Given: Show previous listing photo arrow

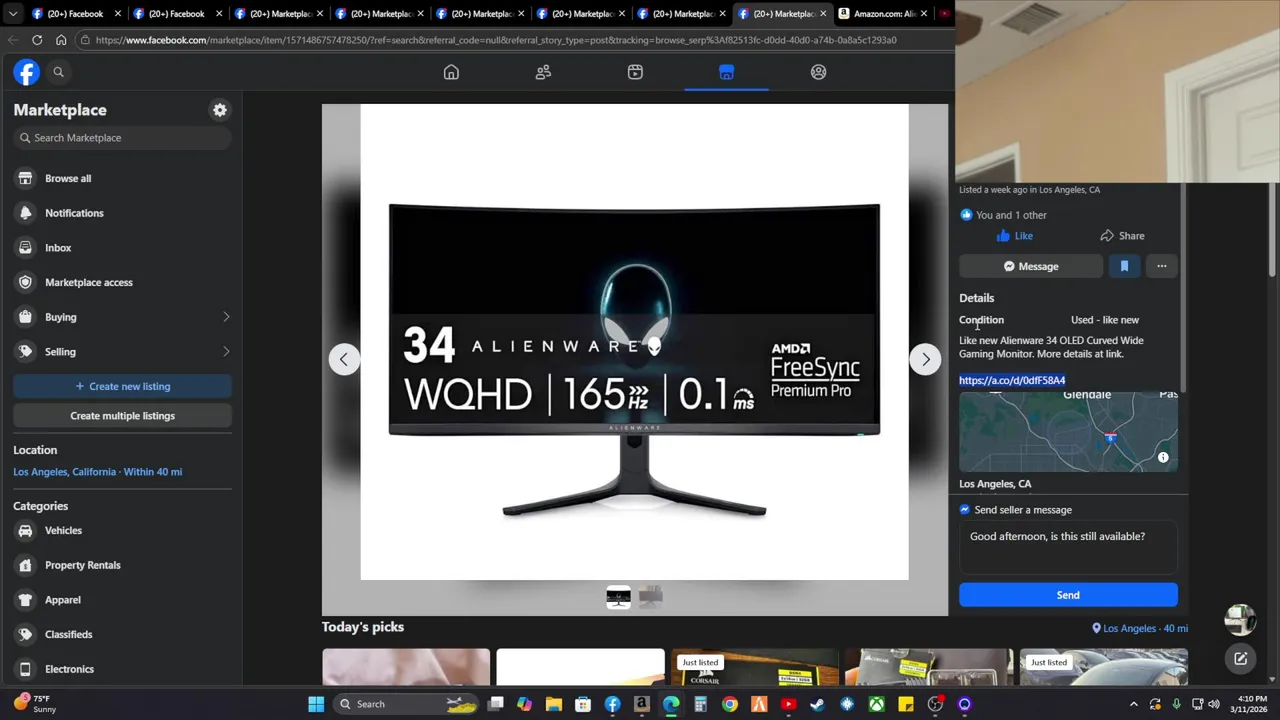Looking at the screenshot, I should click(344, 359).
